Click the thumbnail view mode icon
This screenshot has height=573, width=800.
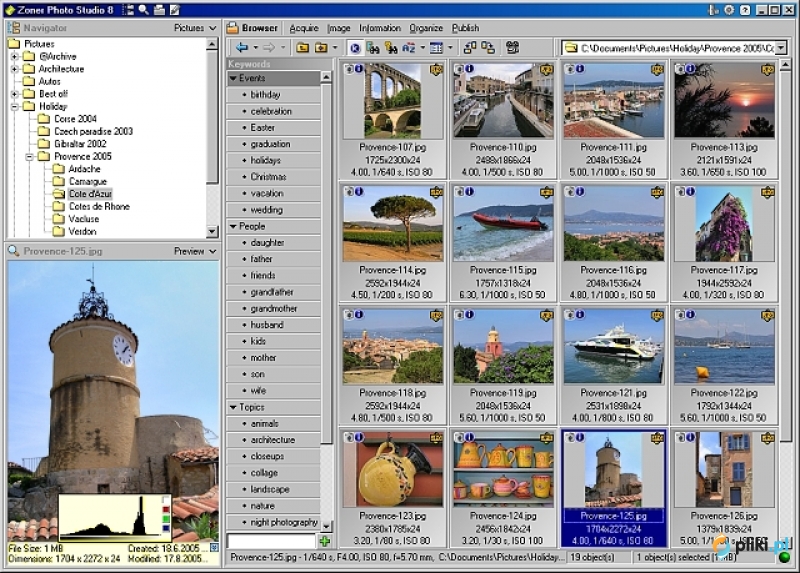pyautogui.click(x=436, y=48)
